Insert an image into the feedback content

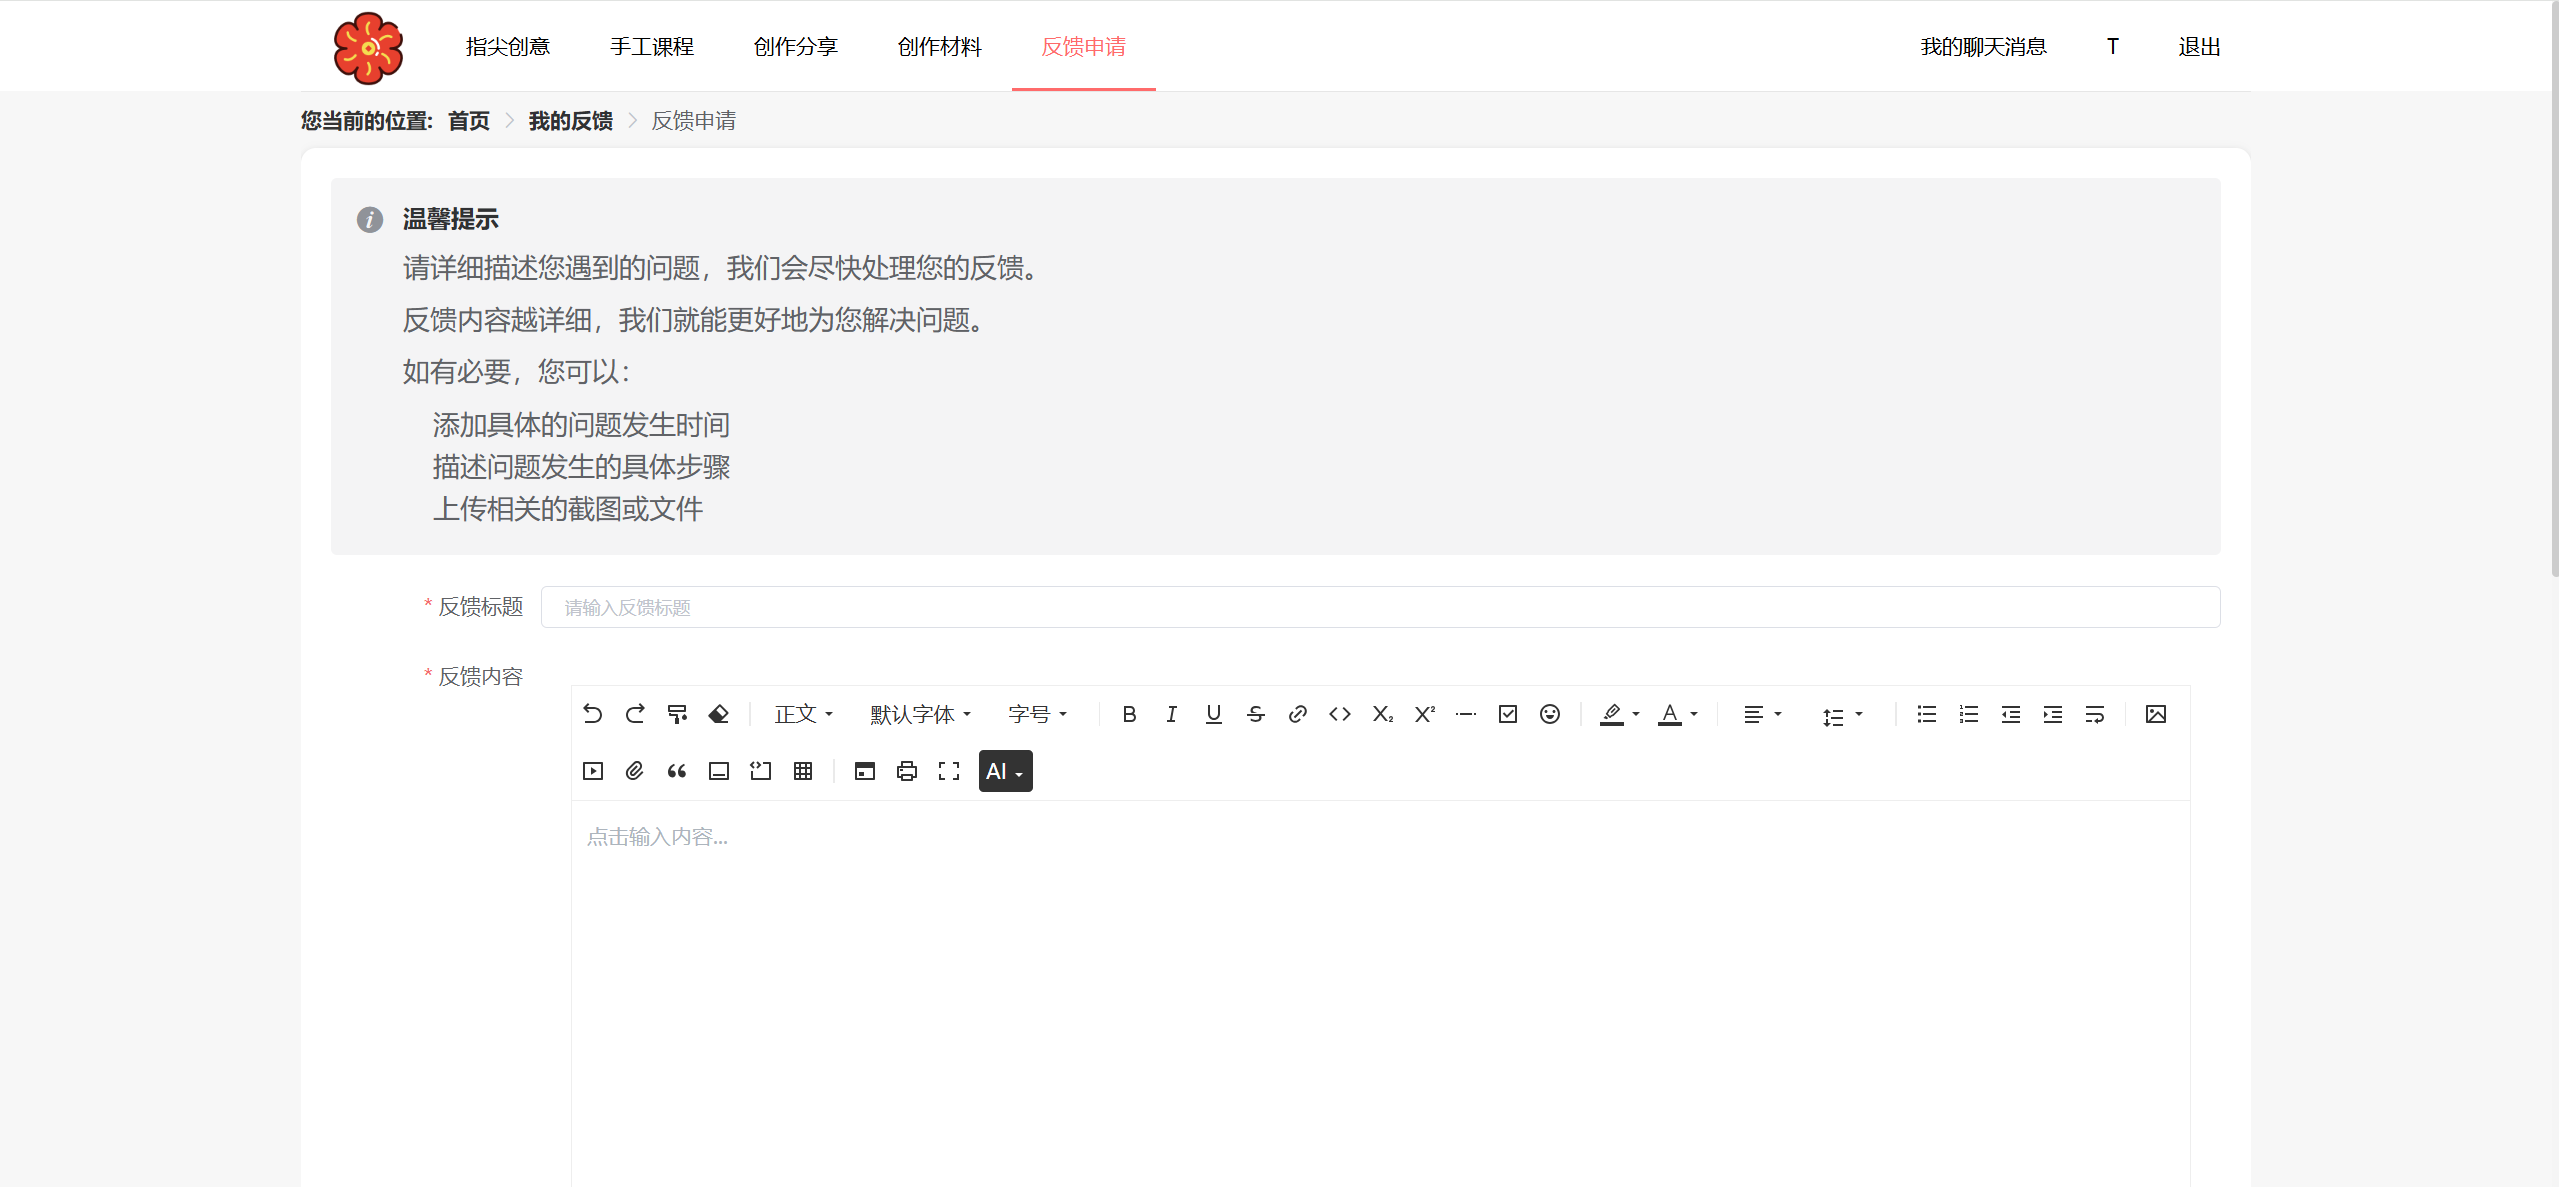pos(2156,714)
